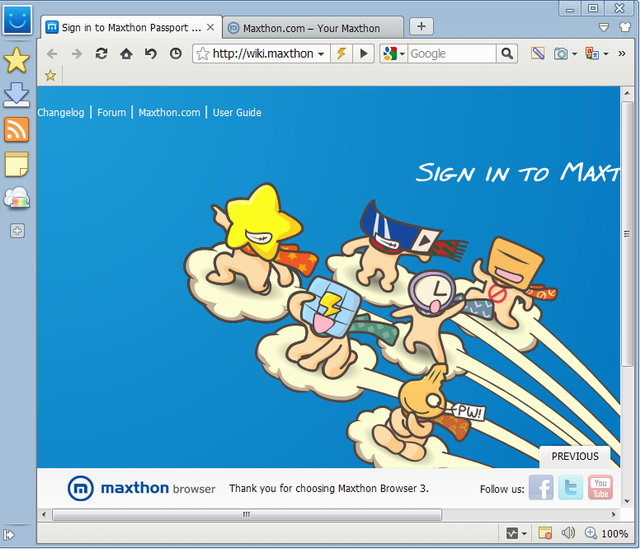Image resolution: width=640 pixels, height=549 pixels.
Task: Go to the Home page icon
Action: [x=126, y=53]
